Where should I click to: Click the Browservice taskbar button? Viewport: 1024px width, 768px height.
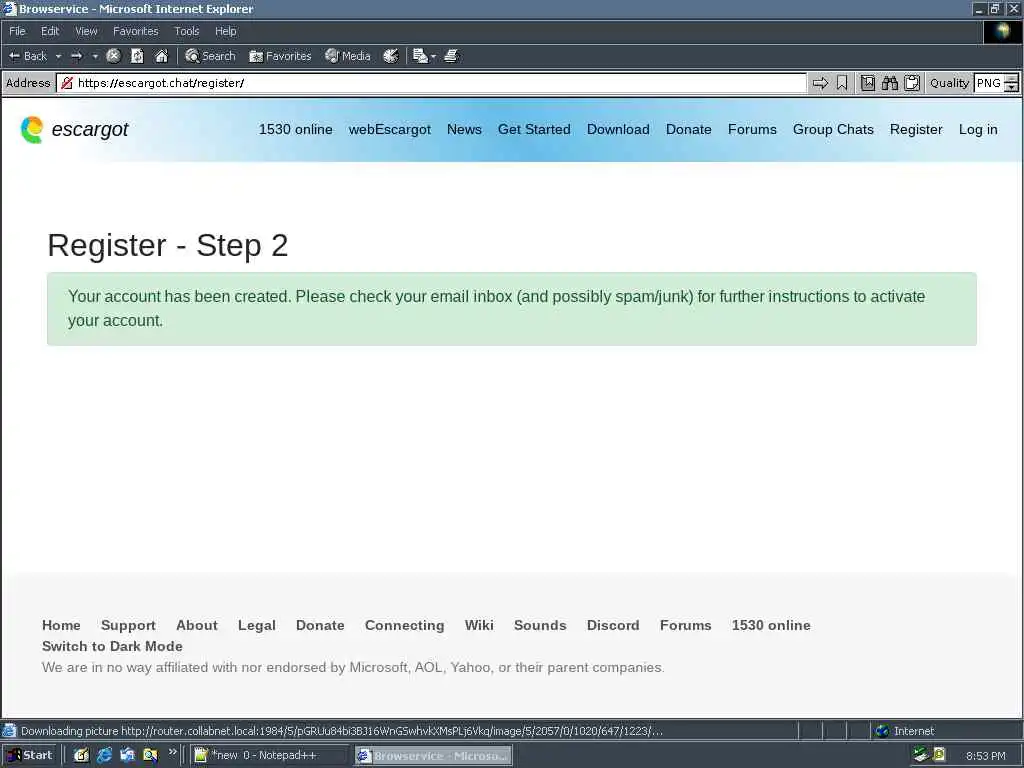[x=432, y=756]
